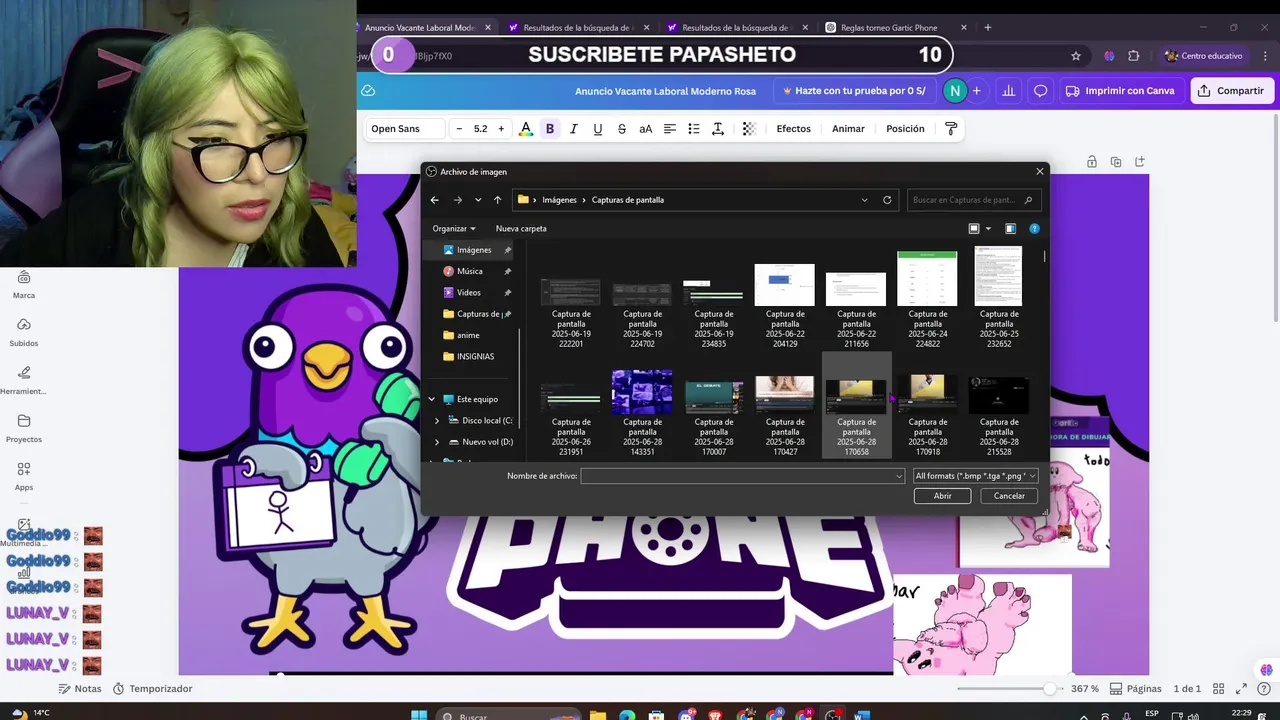Add a new page icon above canvas
The image size is (1280, 720).
click(x=1139, y=161)
